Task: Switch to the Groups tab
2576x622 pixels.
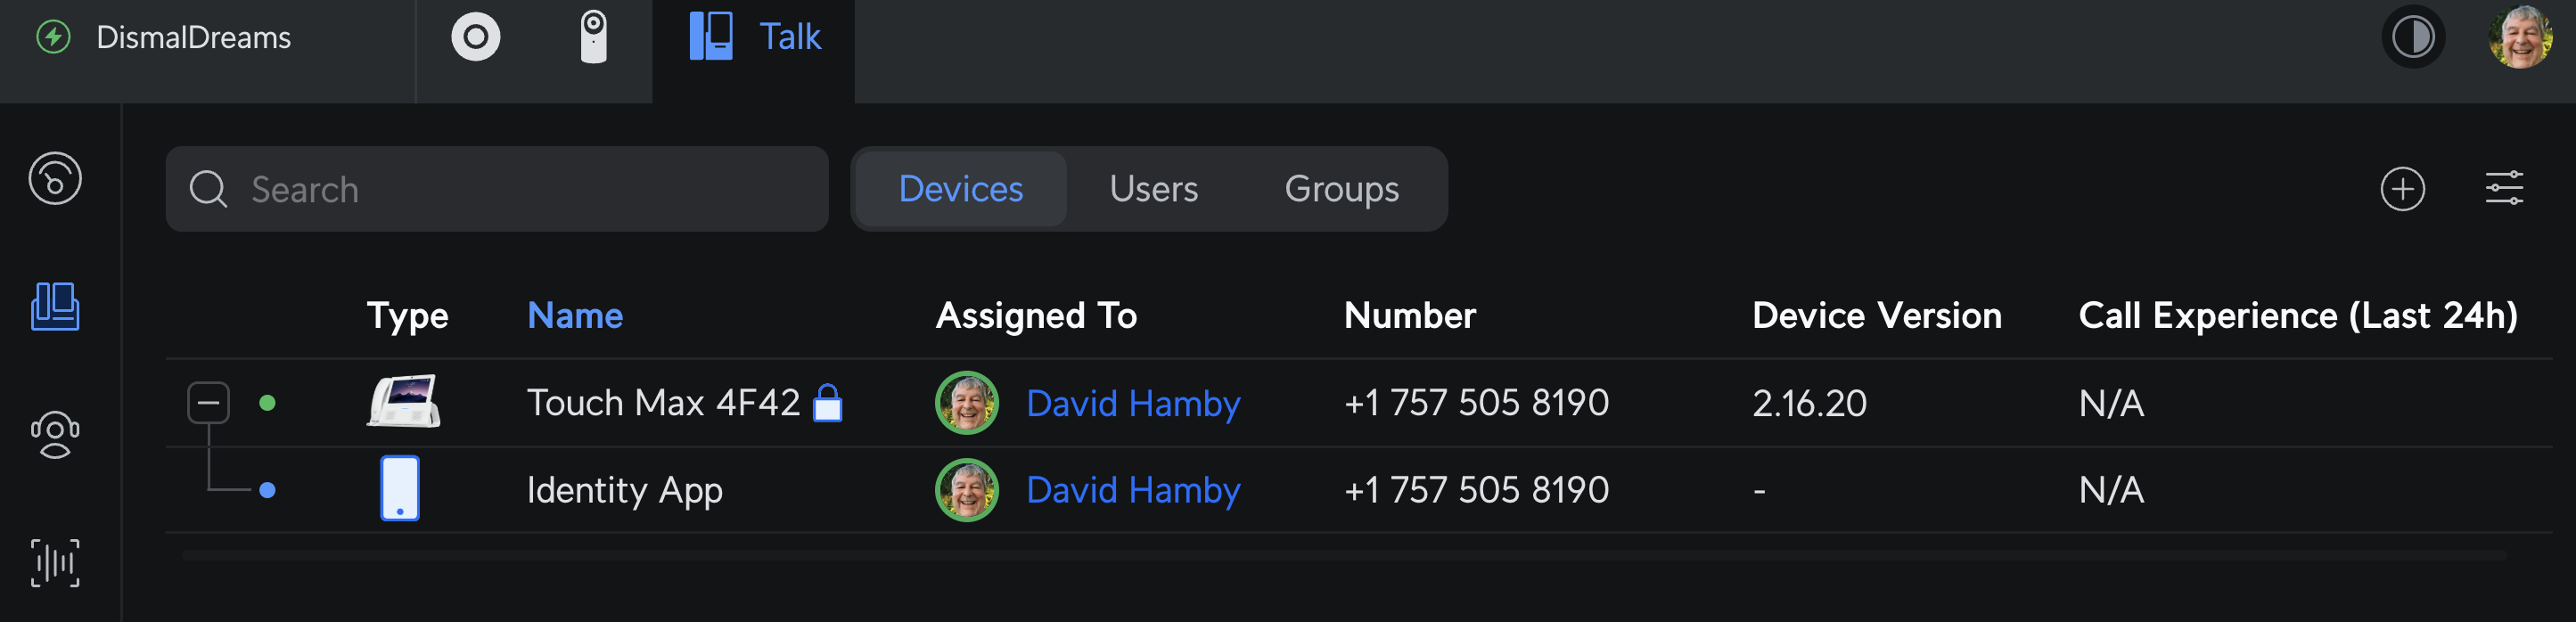Action: coord(1341,189)
